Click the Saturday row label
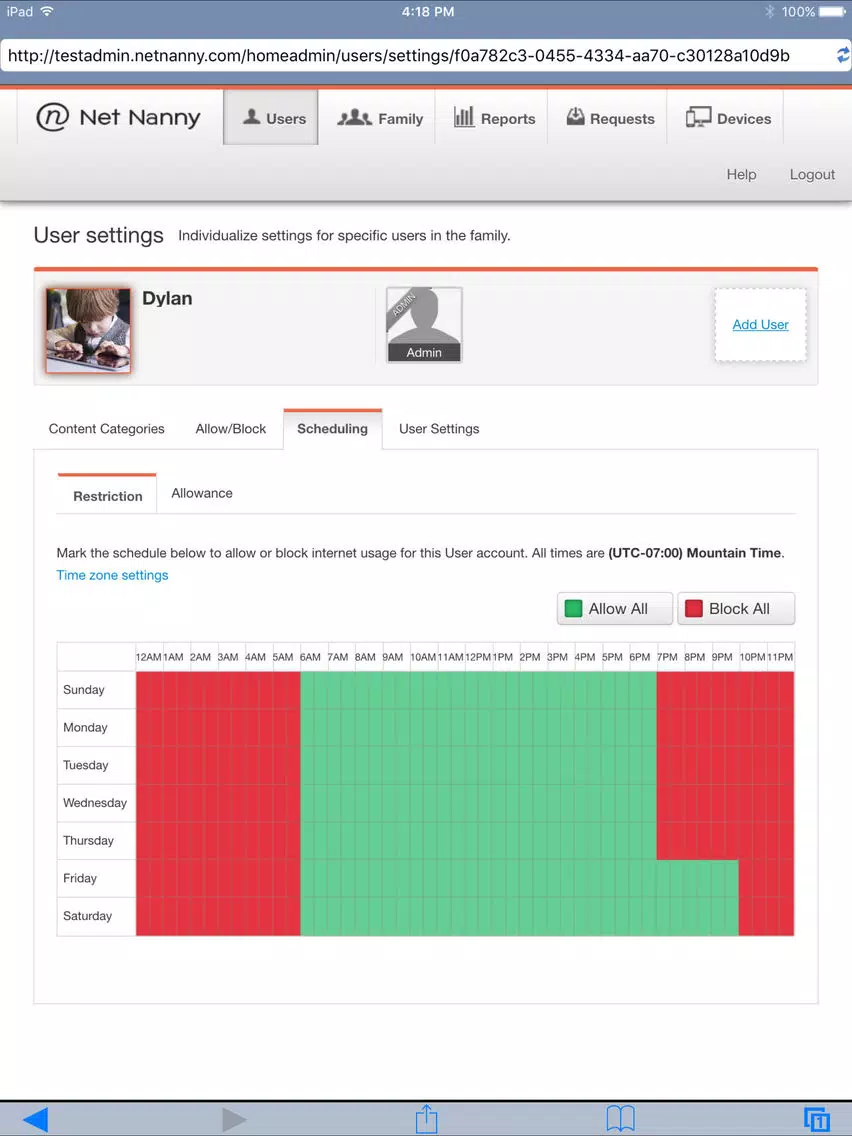The width and height of the screenshot is (852, 1136). pyautogui.click(x=88, y=916)
